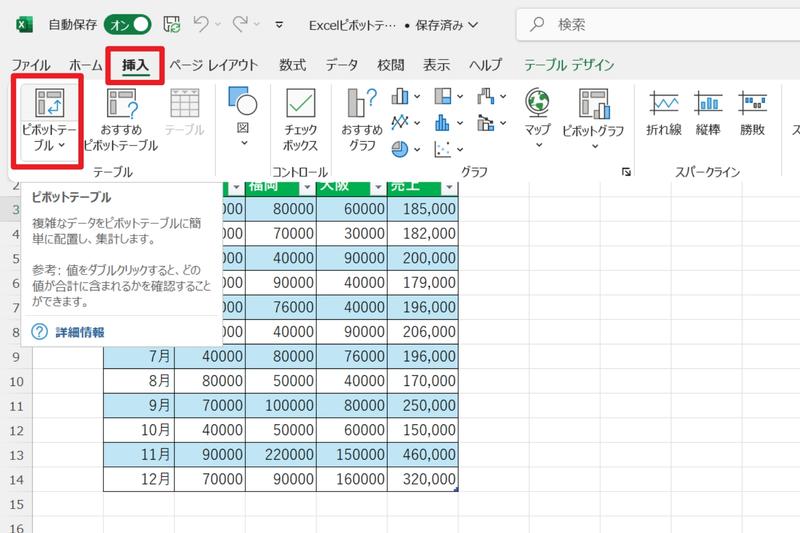The height and width of the screenshot is (533, 800).
Task: Click the 詳細情報 link in tooltip
Action: tap(80, 332)
